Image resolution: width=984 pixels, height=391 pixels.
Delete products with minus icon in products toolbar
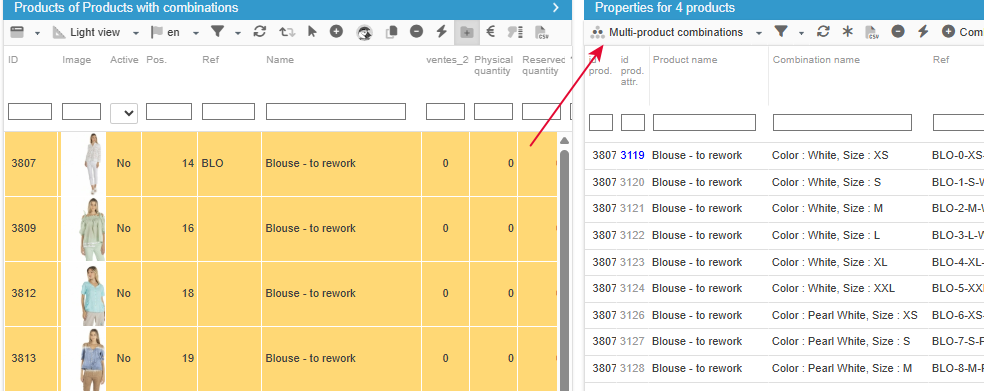[x=416, y=31]
